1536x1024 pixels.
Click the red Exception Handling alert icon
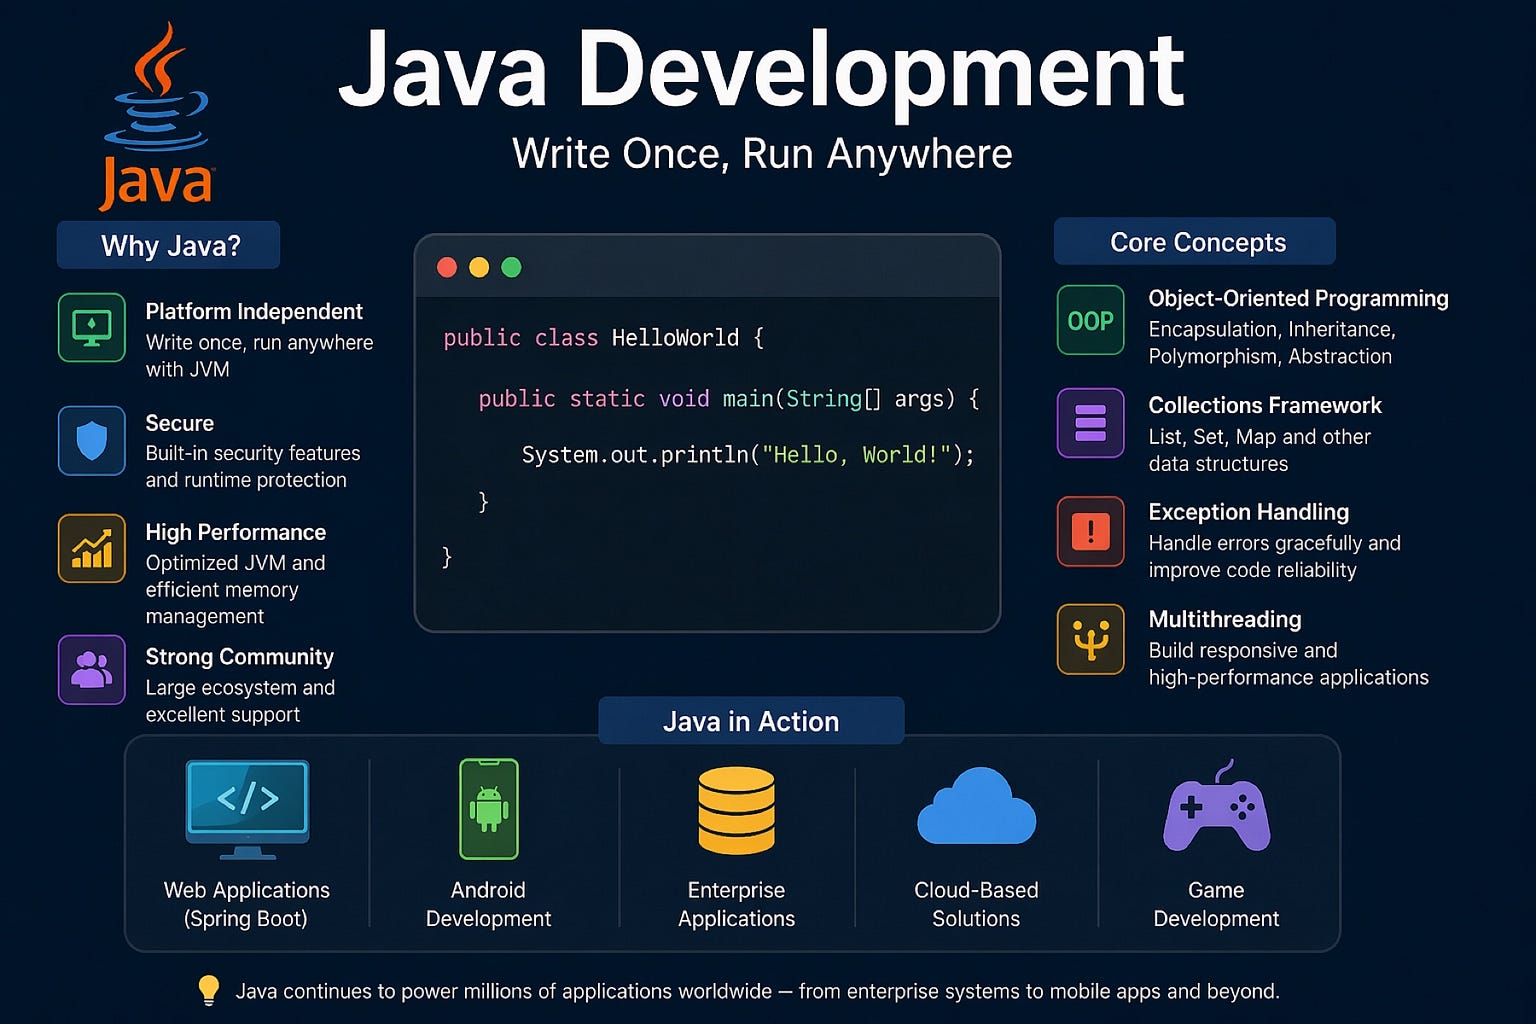1091,531
